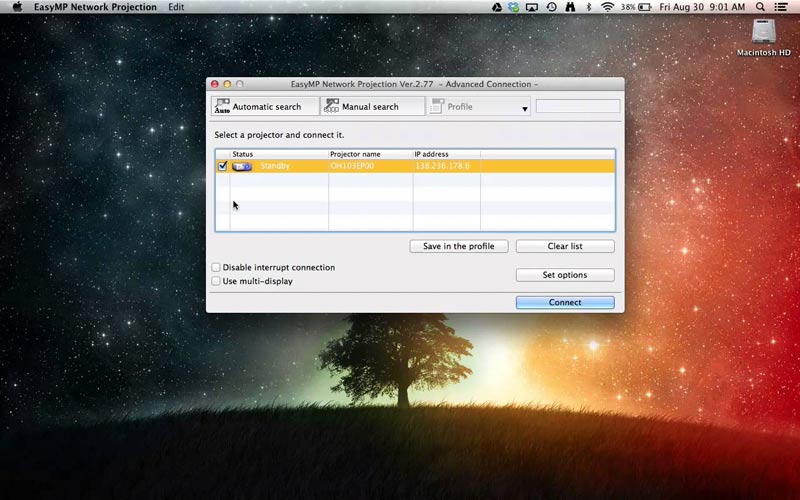The image size is (800, 500).
Task: Click the search field beside Profile
Action: tap(578, 106)
